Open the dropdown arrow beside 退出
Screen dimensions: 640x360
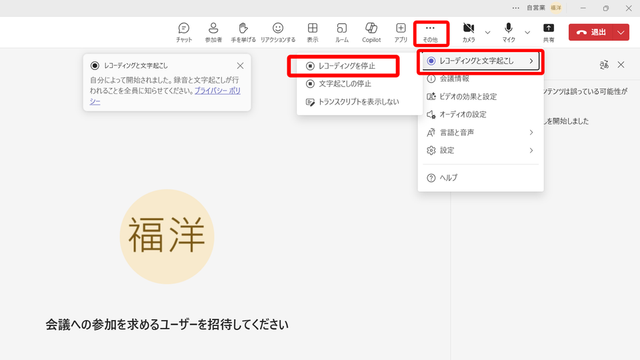(x=621, y=32)
